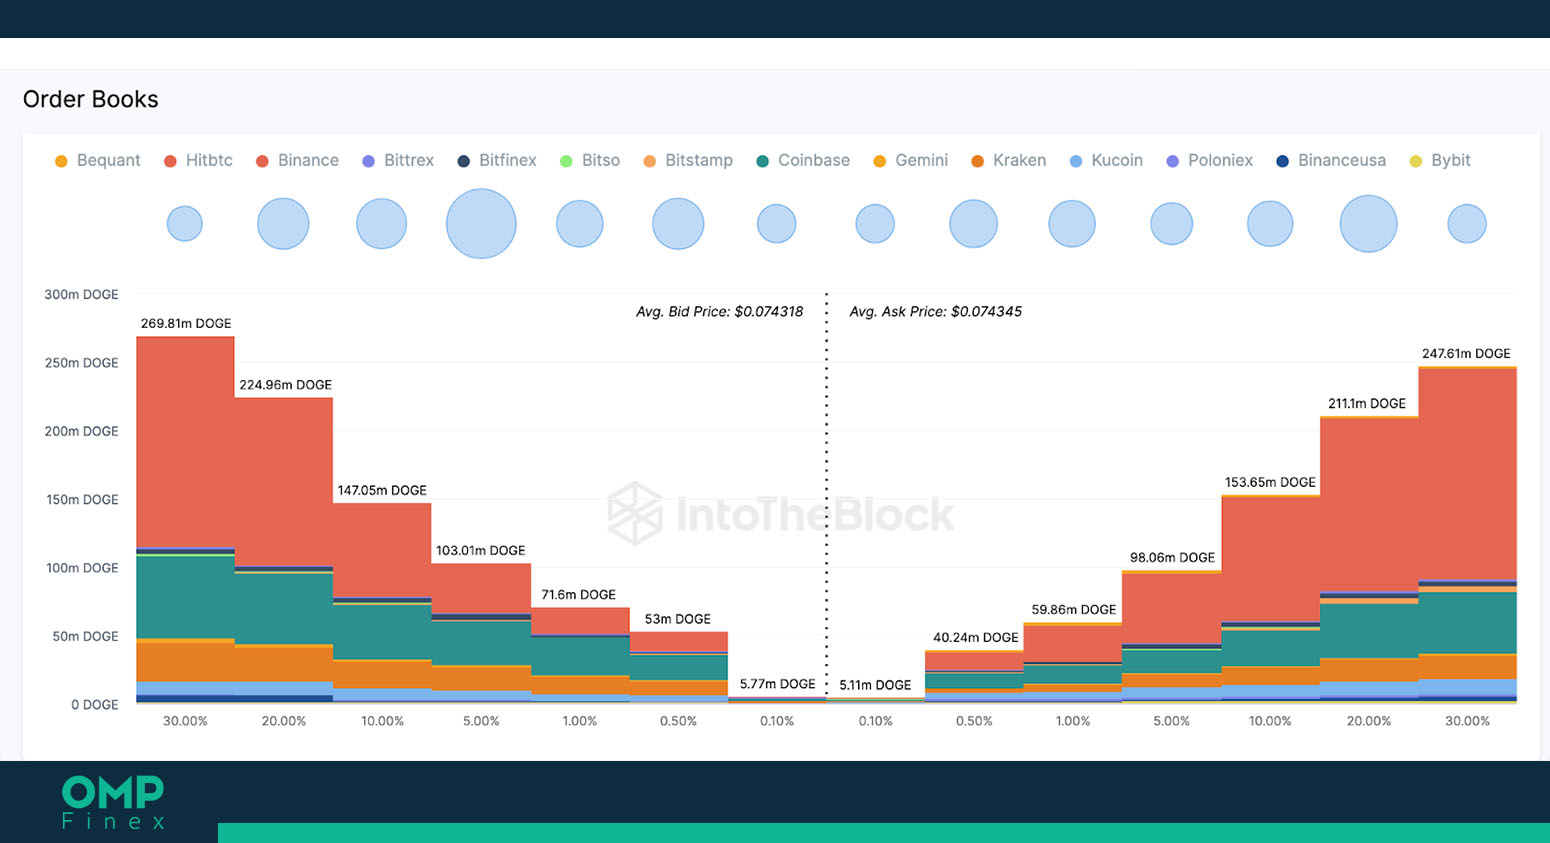Click the 147.05m DOGE bar label
The image size is (1550, 843).
pos(382,490)
